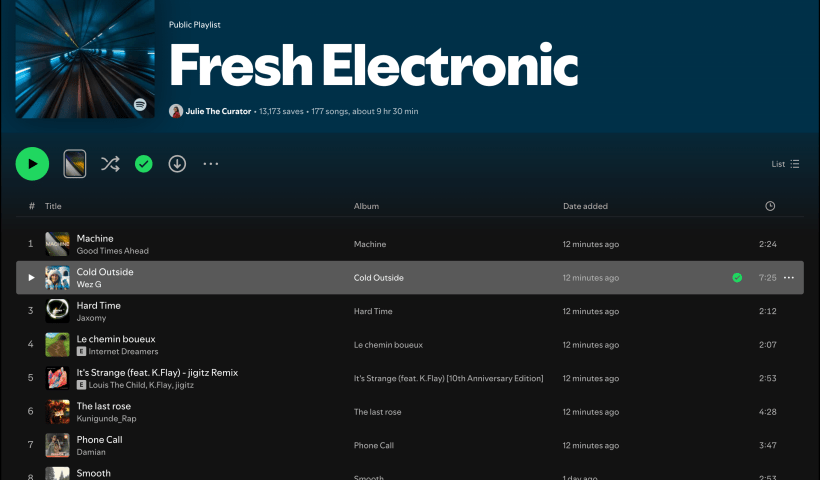Sort the track list by Album column
Image resolution: width=820 pixels, height=480 pixels.
pos(366,206)
